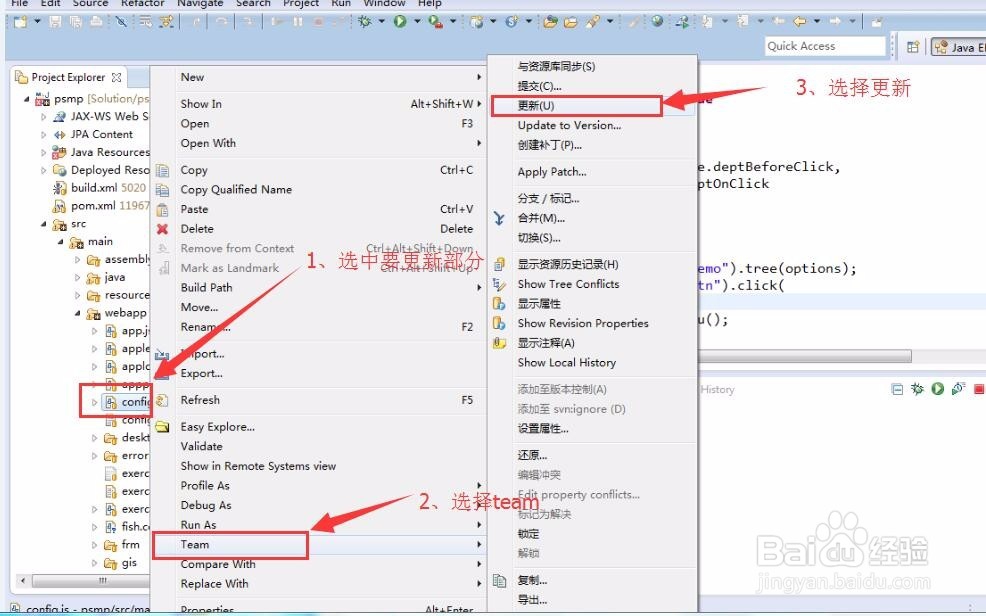Select pom.xml in Project Explorer
Image resolution: width=986 pixels, height=616 pixels.
[101, 206]
